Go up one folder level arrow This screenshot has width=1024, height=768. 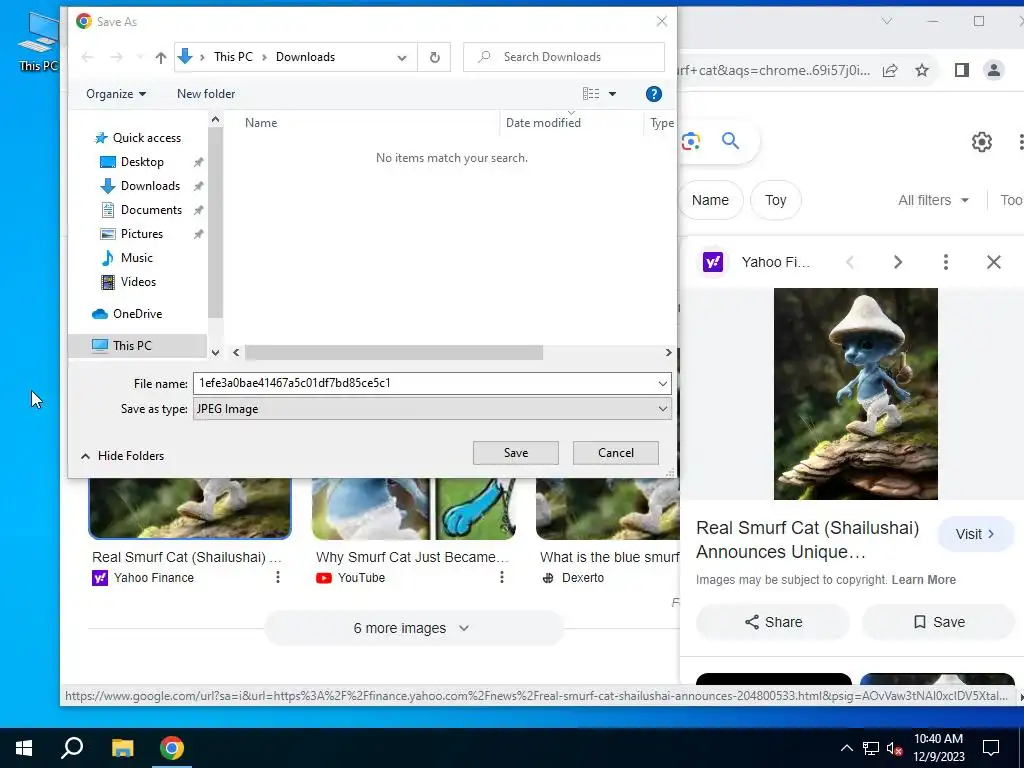(161, 57)
